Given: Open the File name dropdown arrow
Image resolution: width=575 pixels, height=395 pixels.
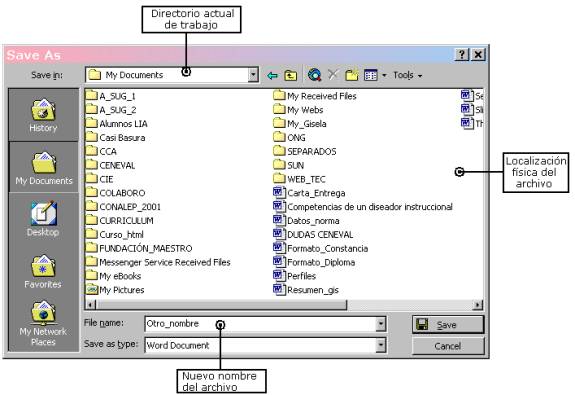Looking at the screenshot, I should (x=381, y=324).
